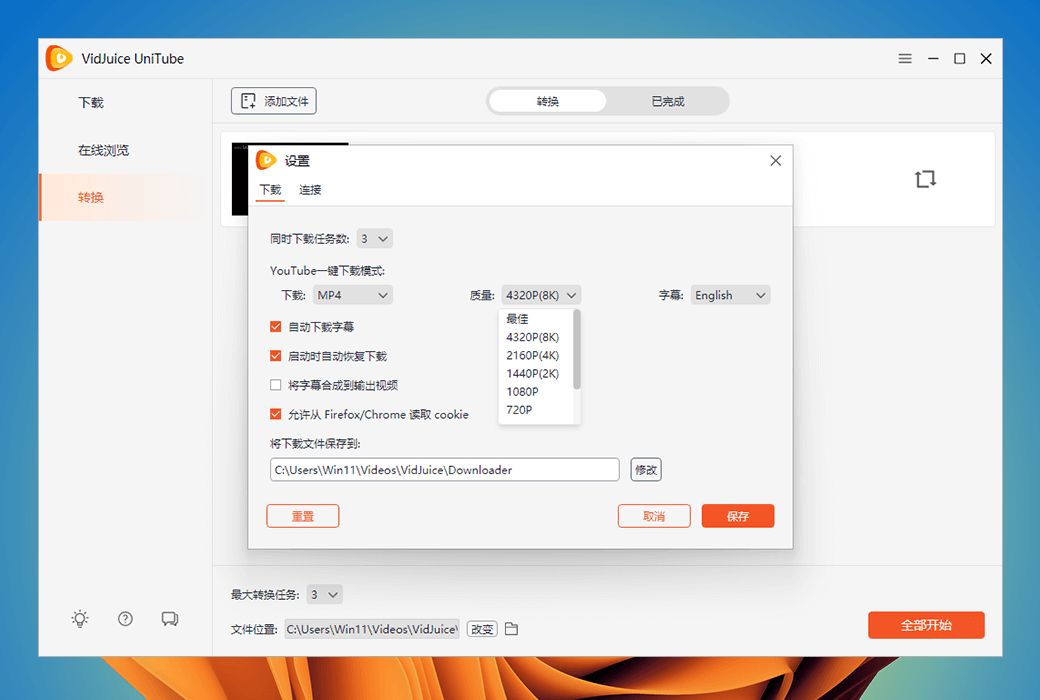Open the hamburger menu in title bar
The height and width of the screenshot is (700, 1040).
pos(905,58)
